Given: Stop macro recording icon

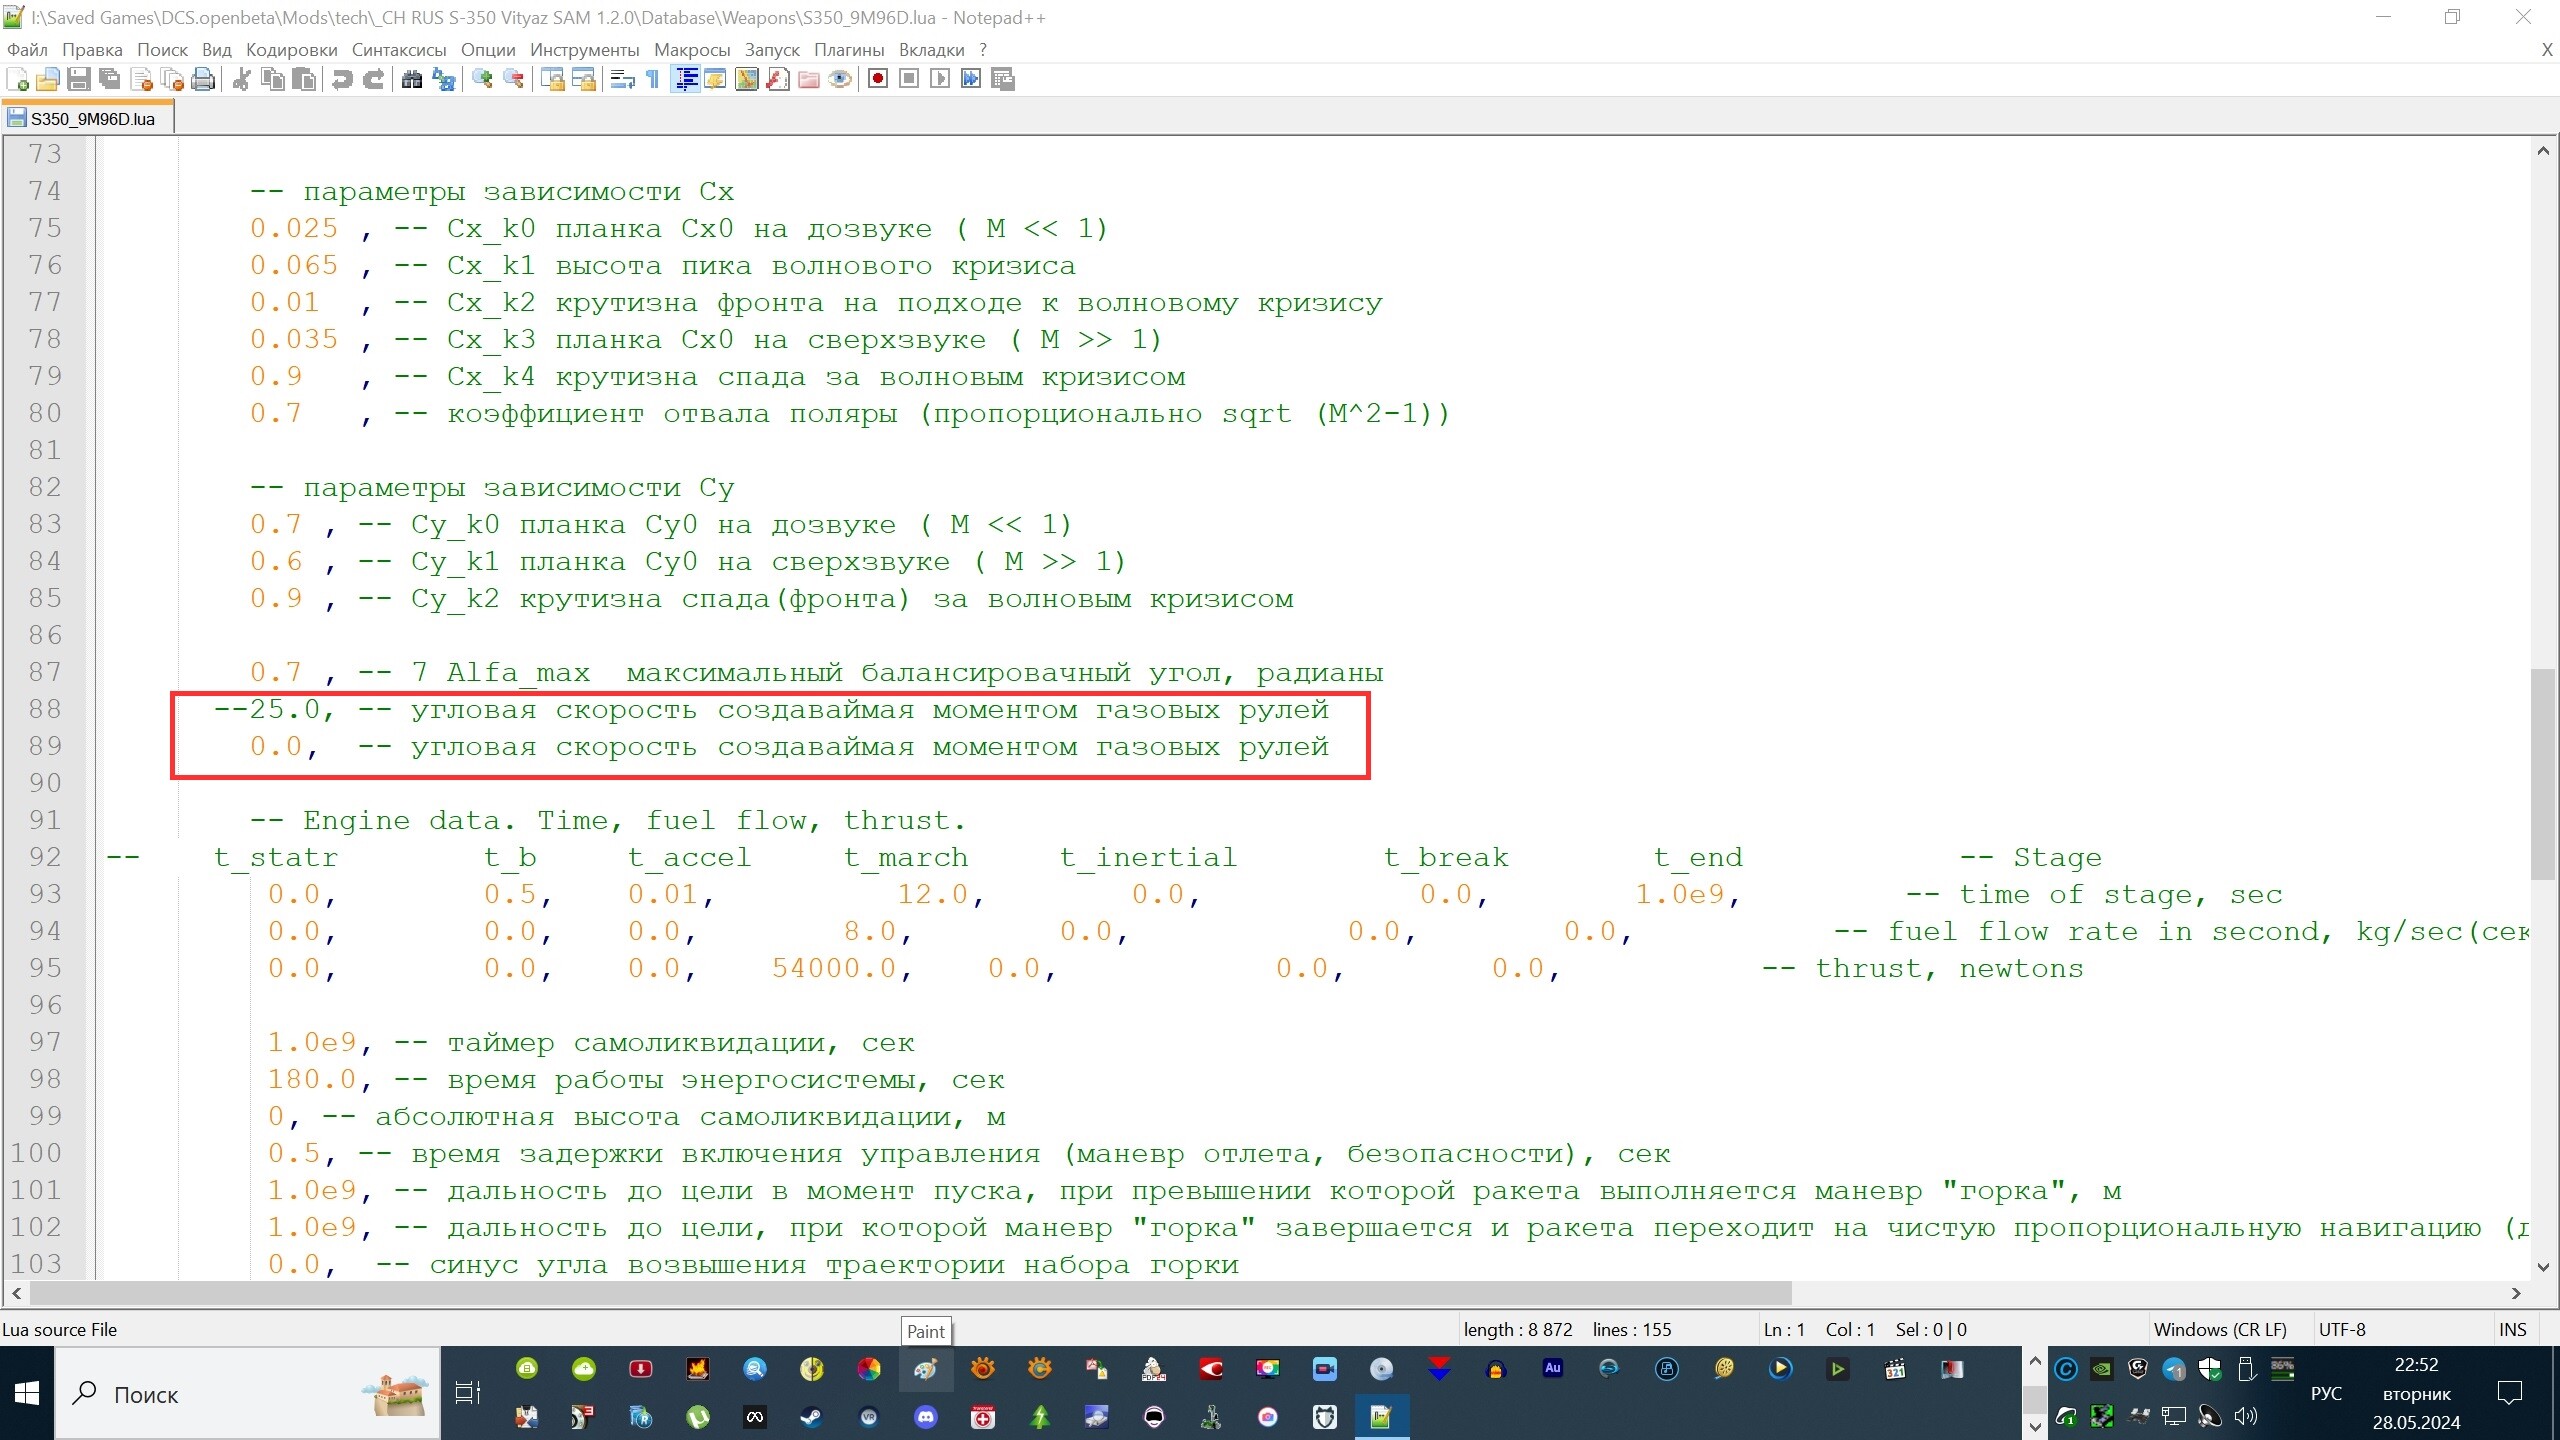Looking at the screenshot, I should coord(909,79).
